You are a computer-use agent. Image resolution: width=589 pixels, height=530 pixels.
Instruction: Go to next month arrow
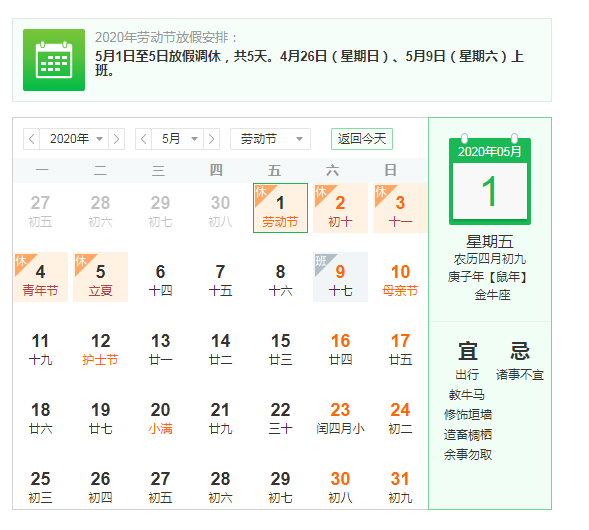(211, 139)
